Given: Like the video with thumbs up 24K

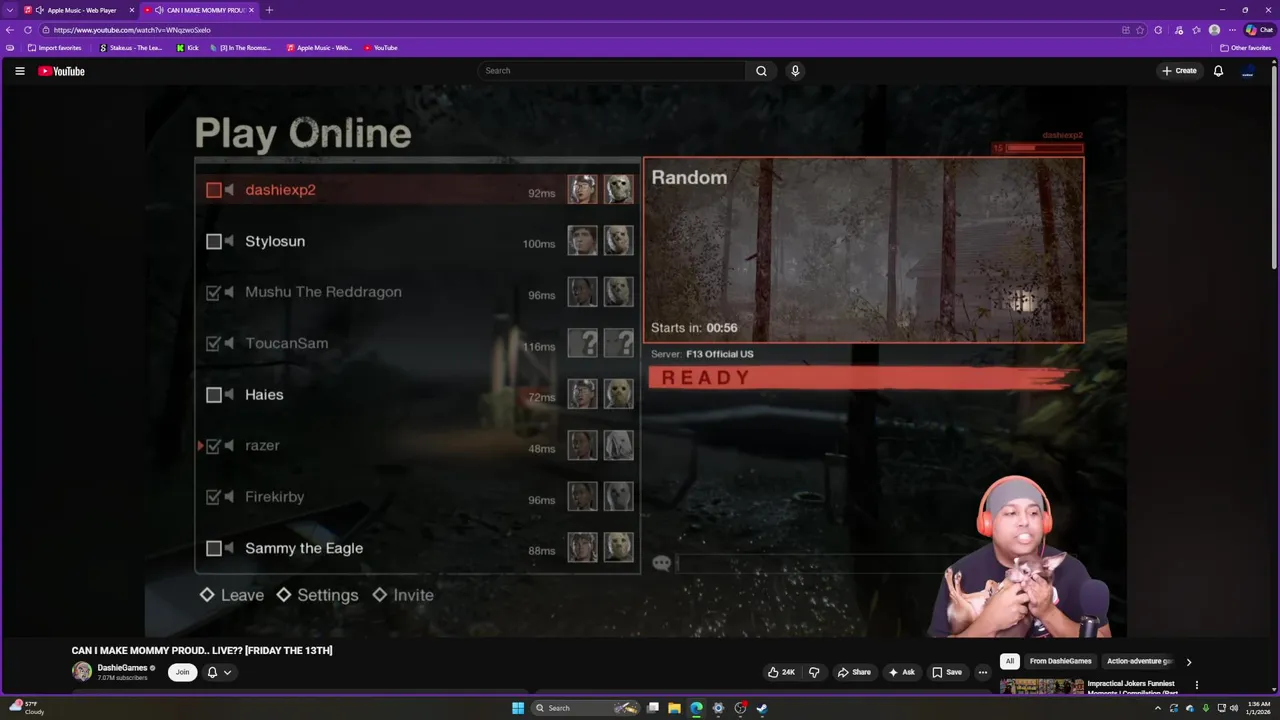Looking at the screenshot, I should pyautogui.click(x=781, y=672).
